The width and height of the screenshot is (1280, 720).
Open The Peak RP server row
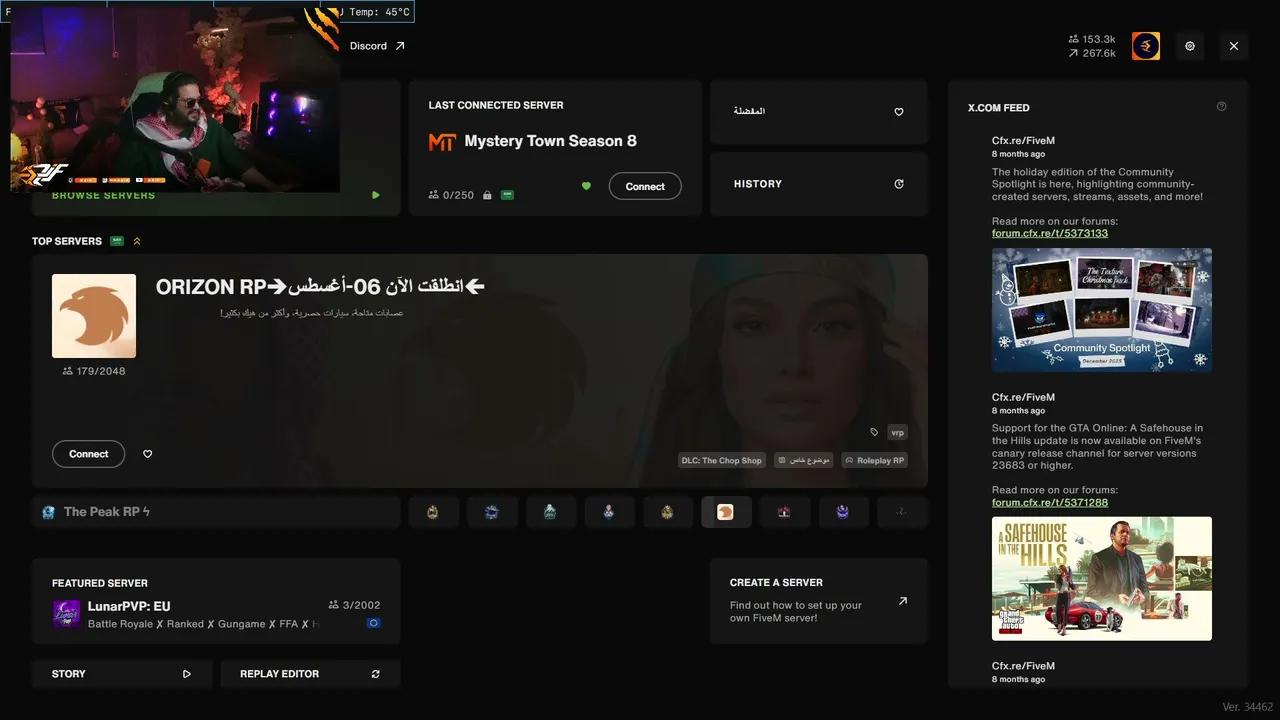point(216,512)
